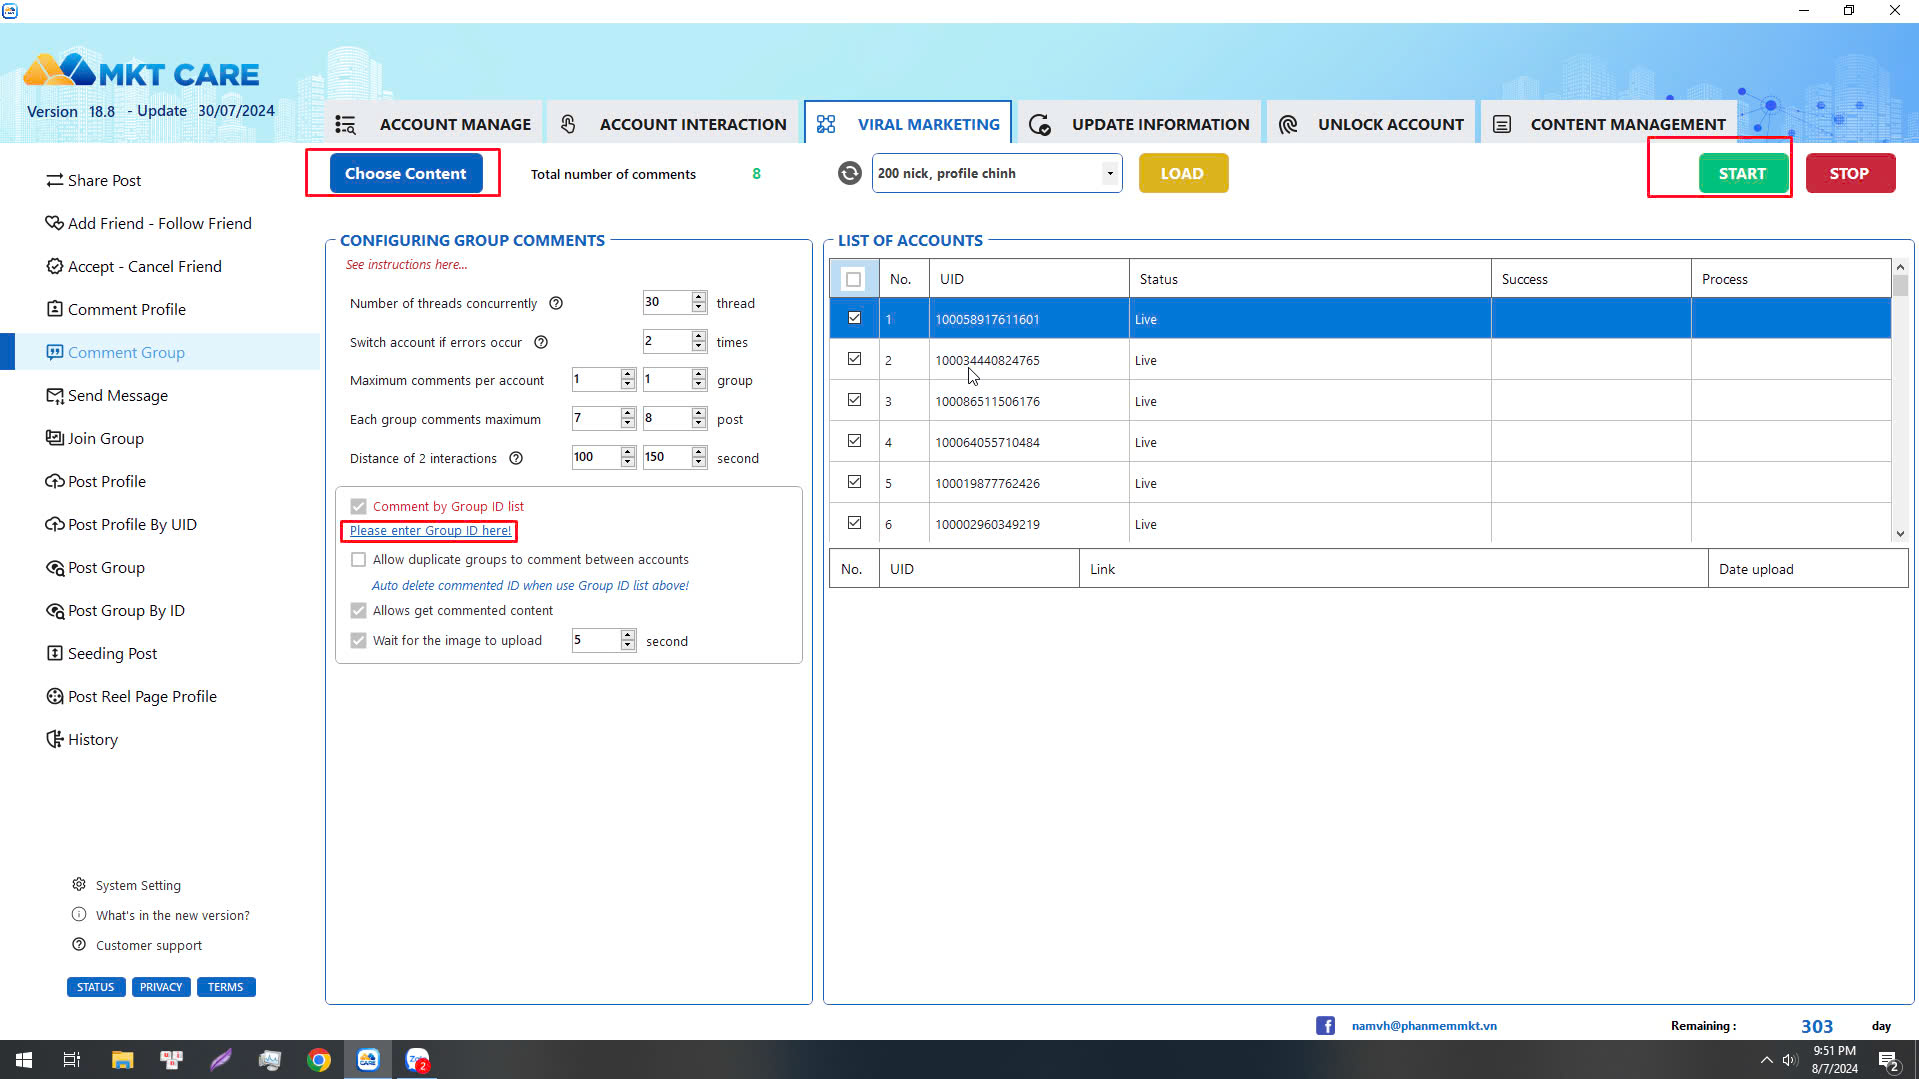Decrease the Switch account times spinner
The width and height of the screenshot is (1919, 1079).
[699, 347]
